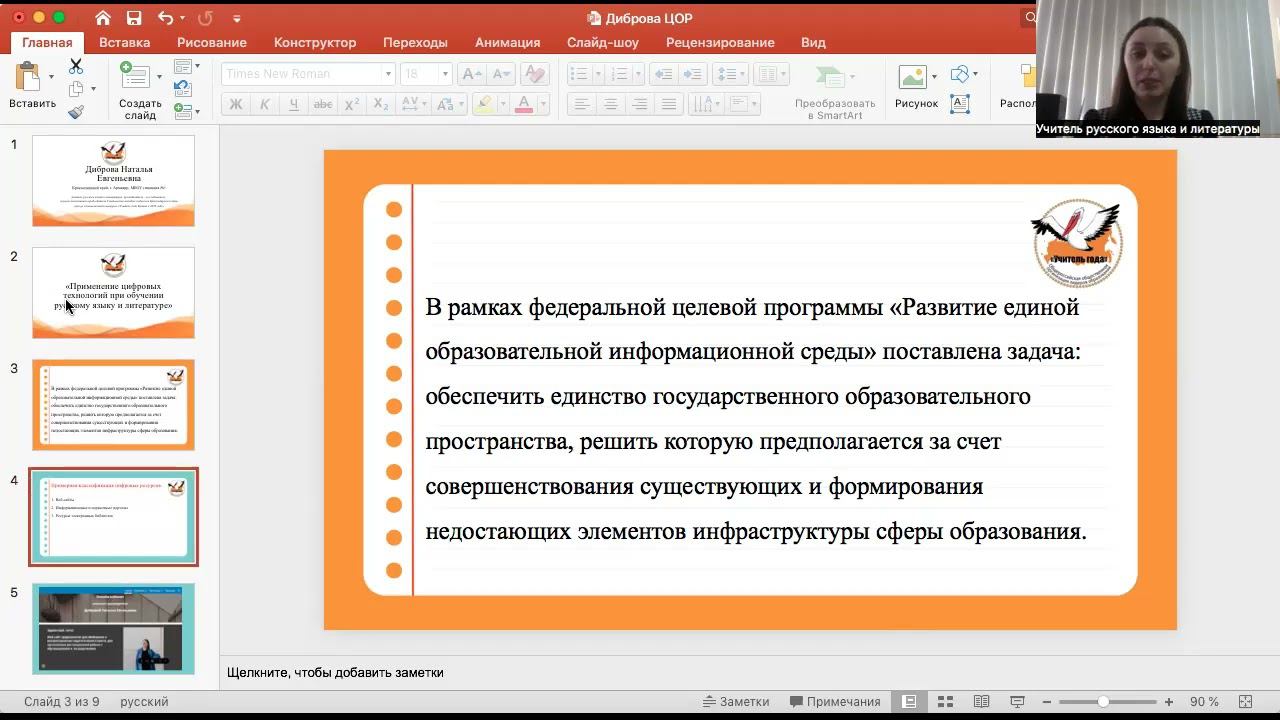Switch to the Слайд-шоу tab

[603, 43]
